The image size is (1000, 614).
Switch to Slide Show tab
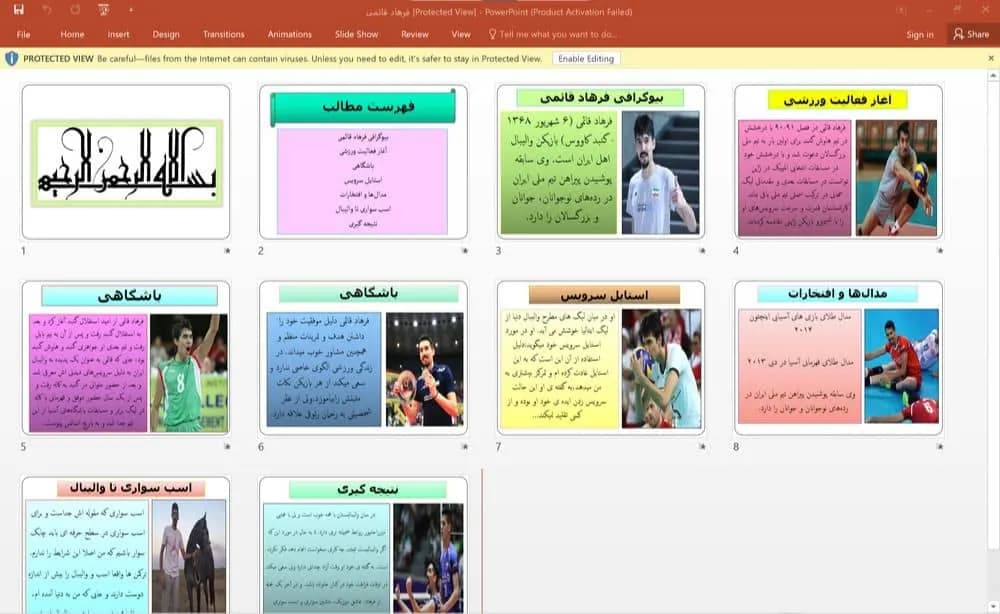click(x=357, y=34)
